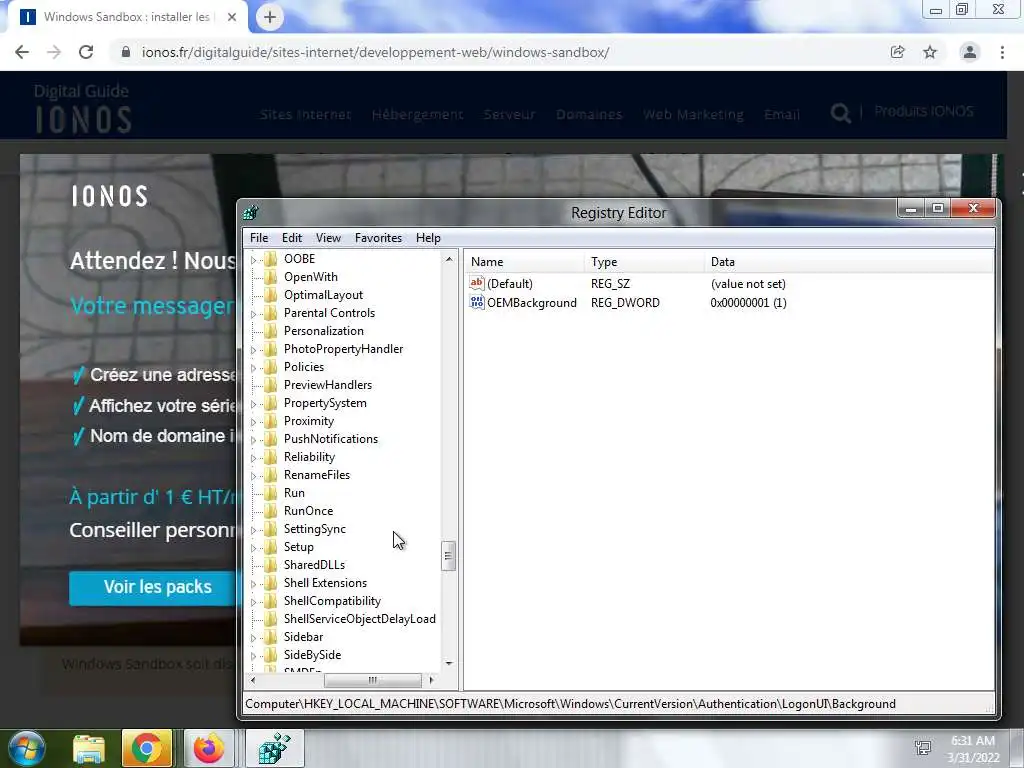Click the tree scroll up arrow
This screenshot has height=768, width=1024.
pos(449,259)
